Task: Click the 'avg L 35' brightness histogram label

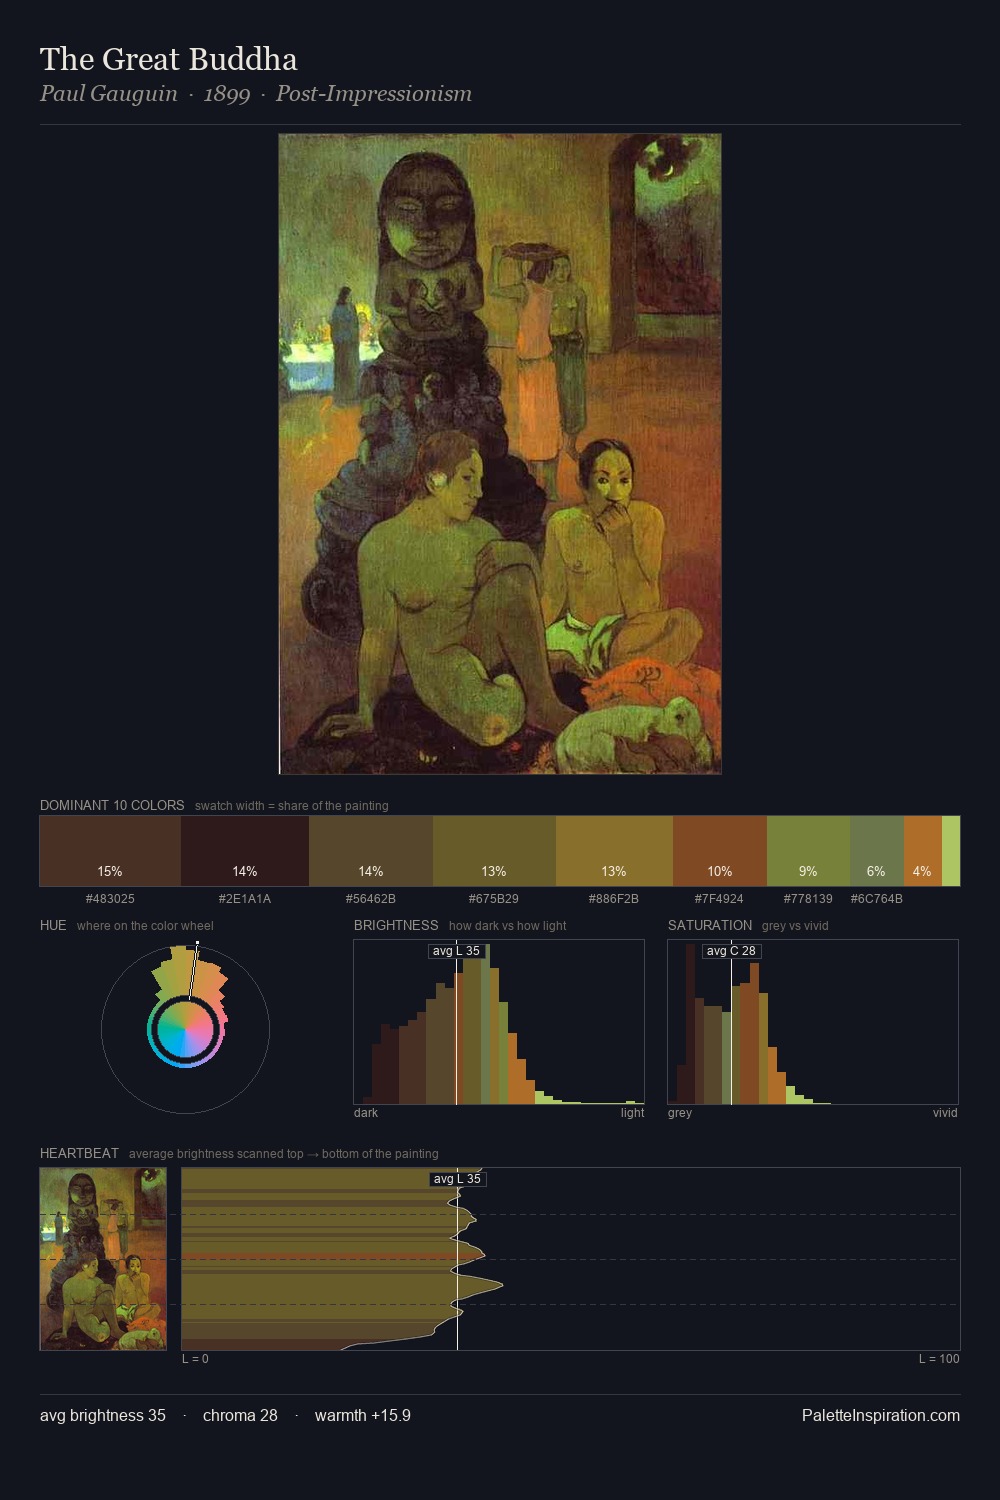Action: [456, 951]
